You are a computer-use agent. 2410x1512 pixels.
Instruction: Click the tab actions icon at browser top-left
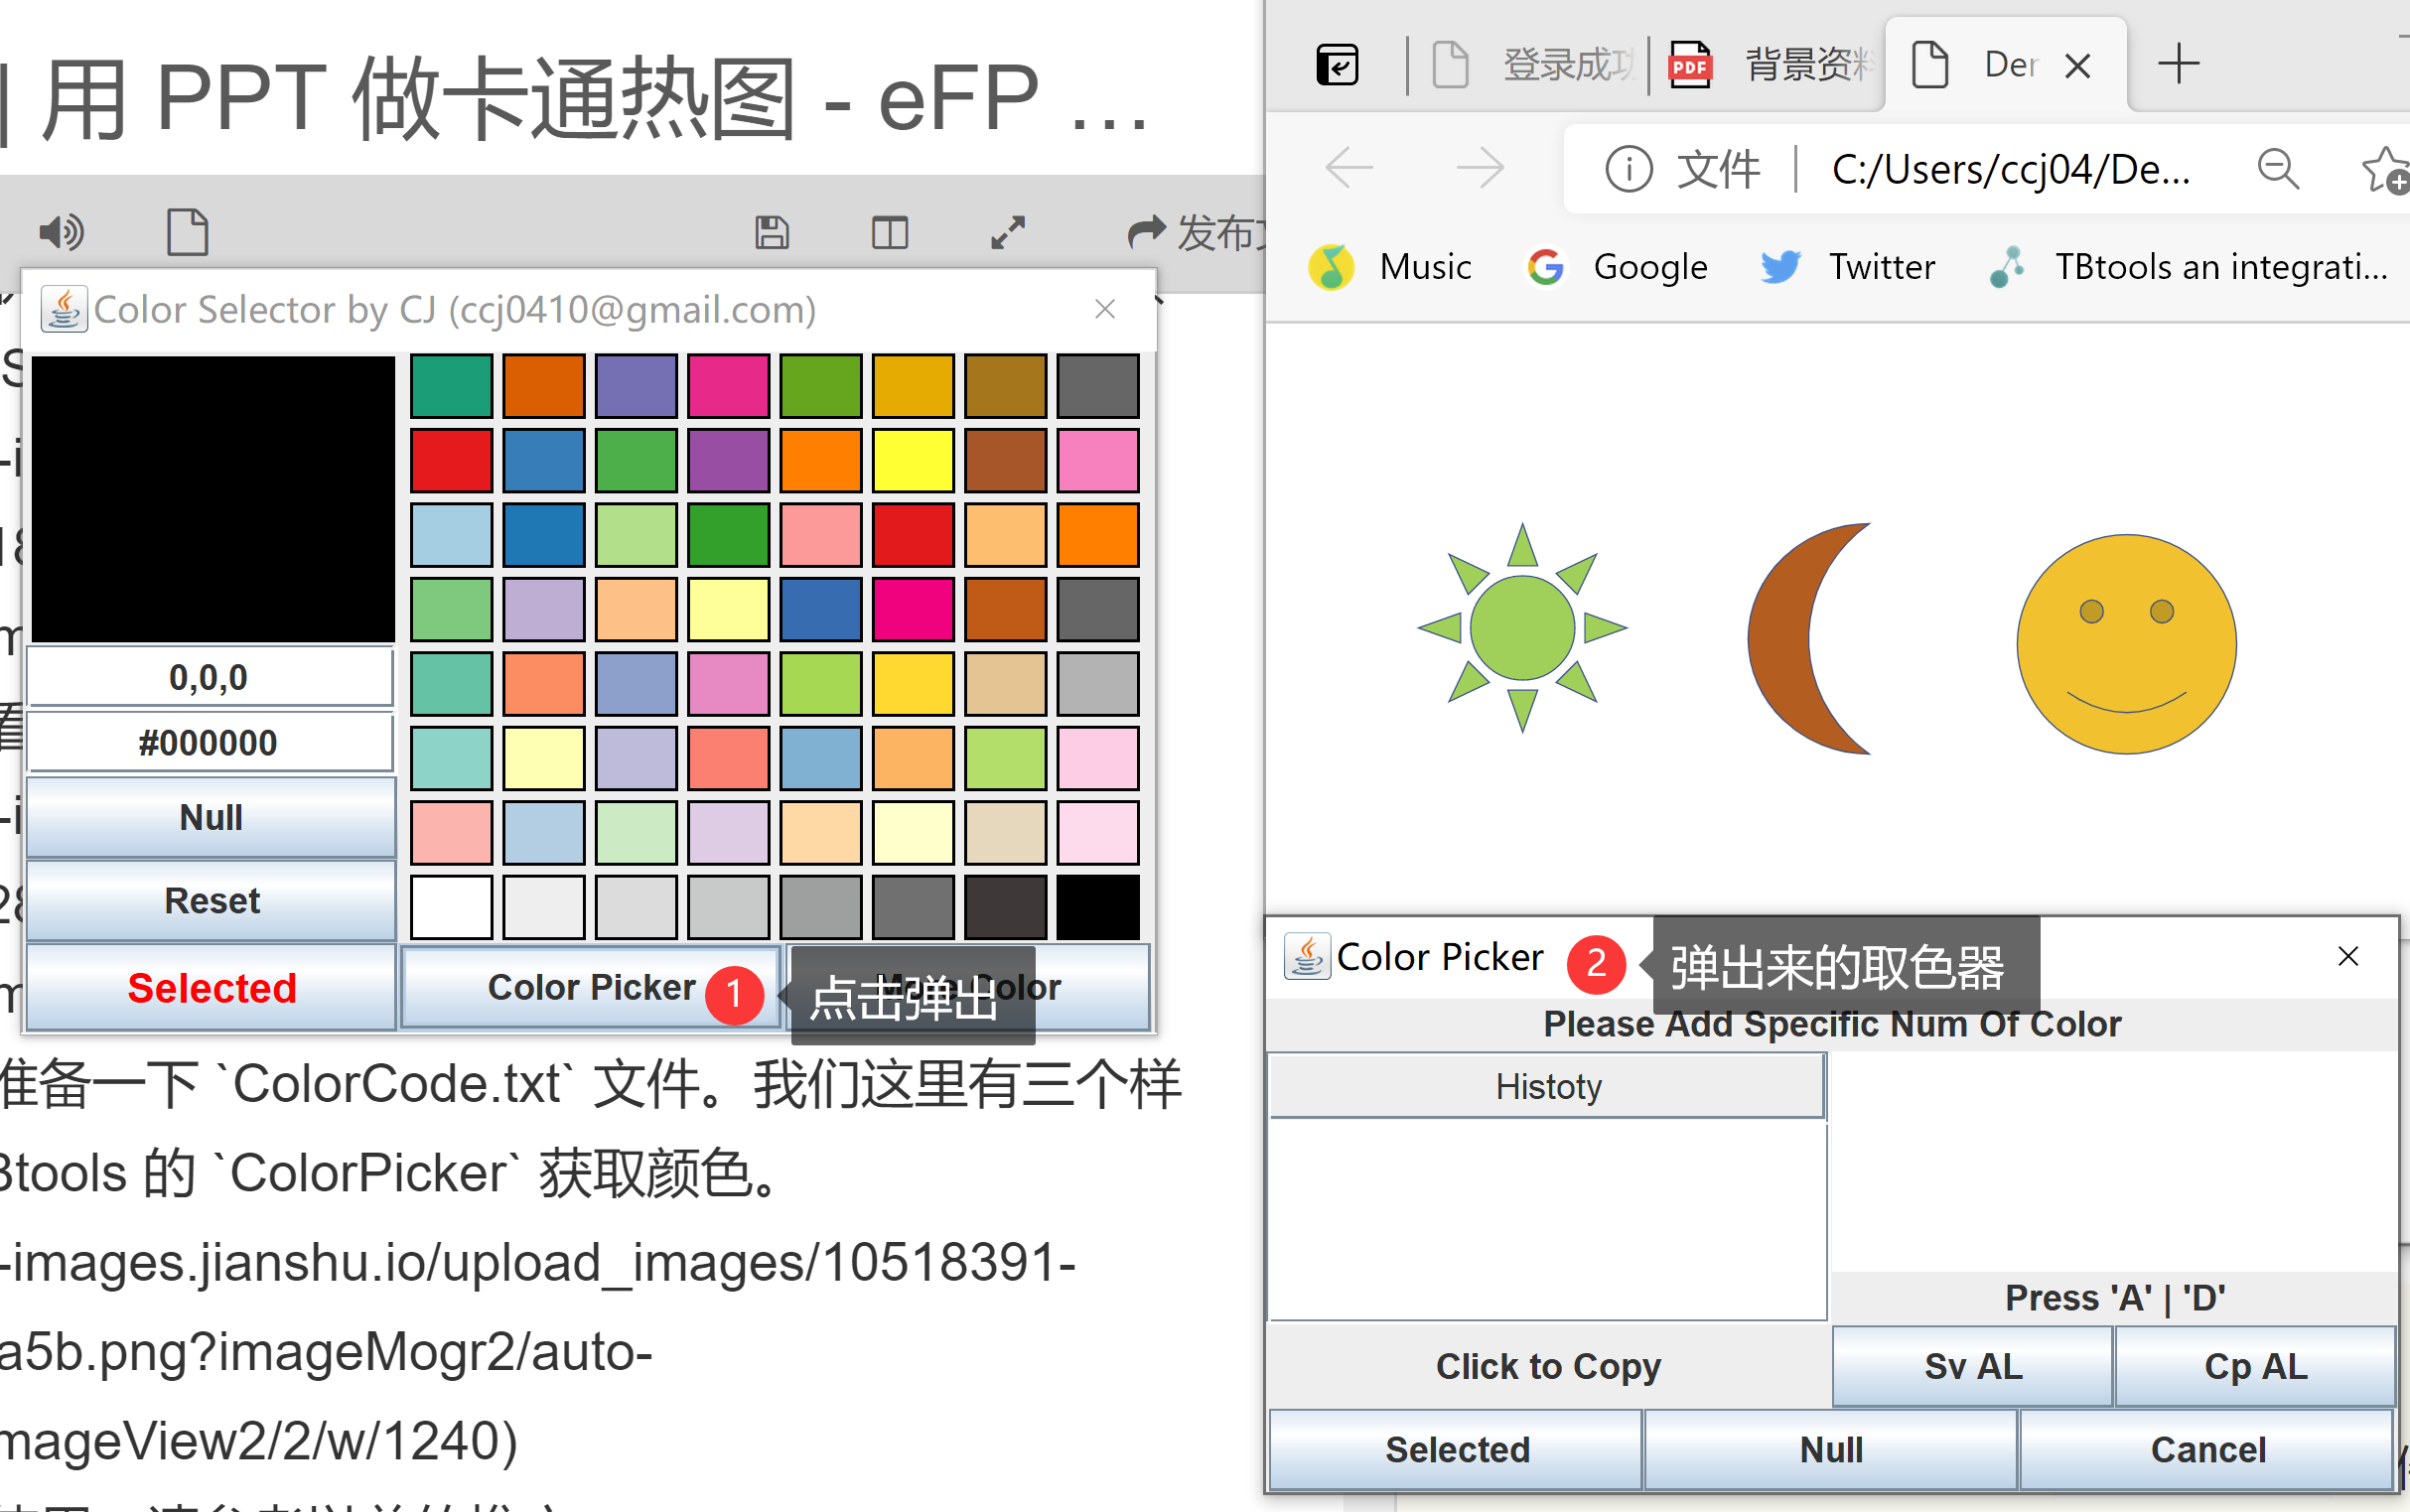(1337, 65)
